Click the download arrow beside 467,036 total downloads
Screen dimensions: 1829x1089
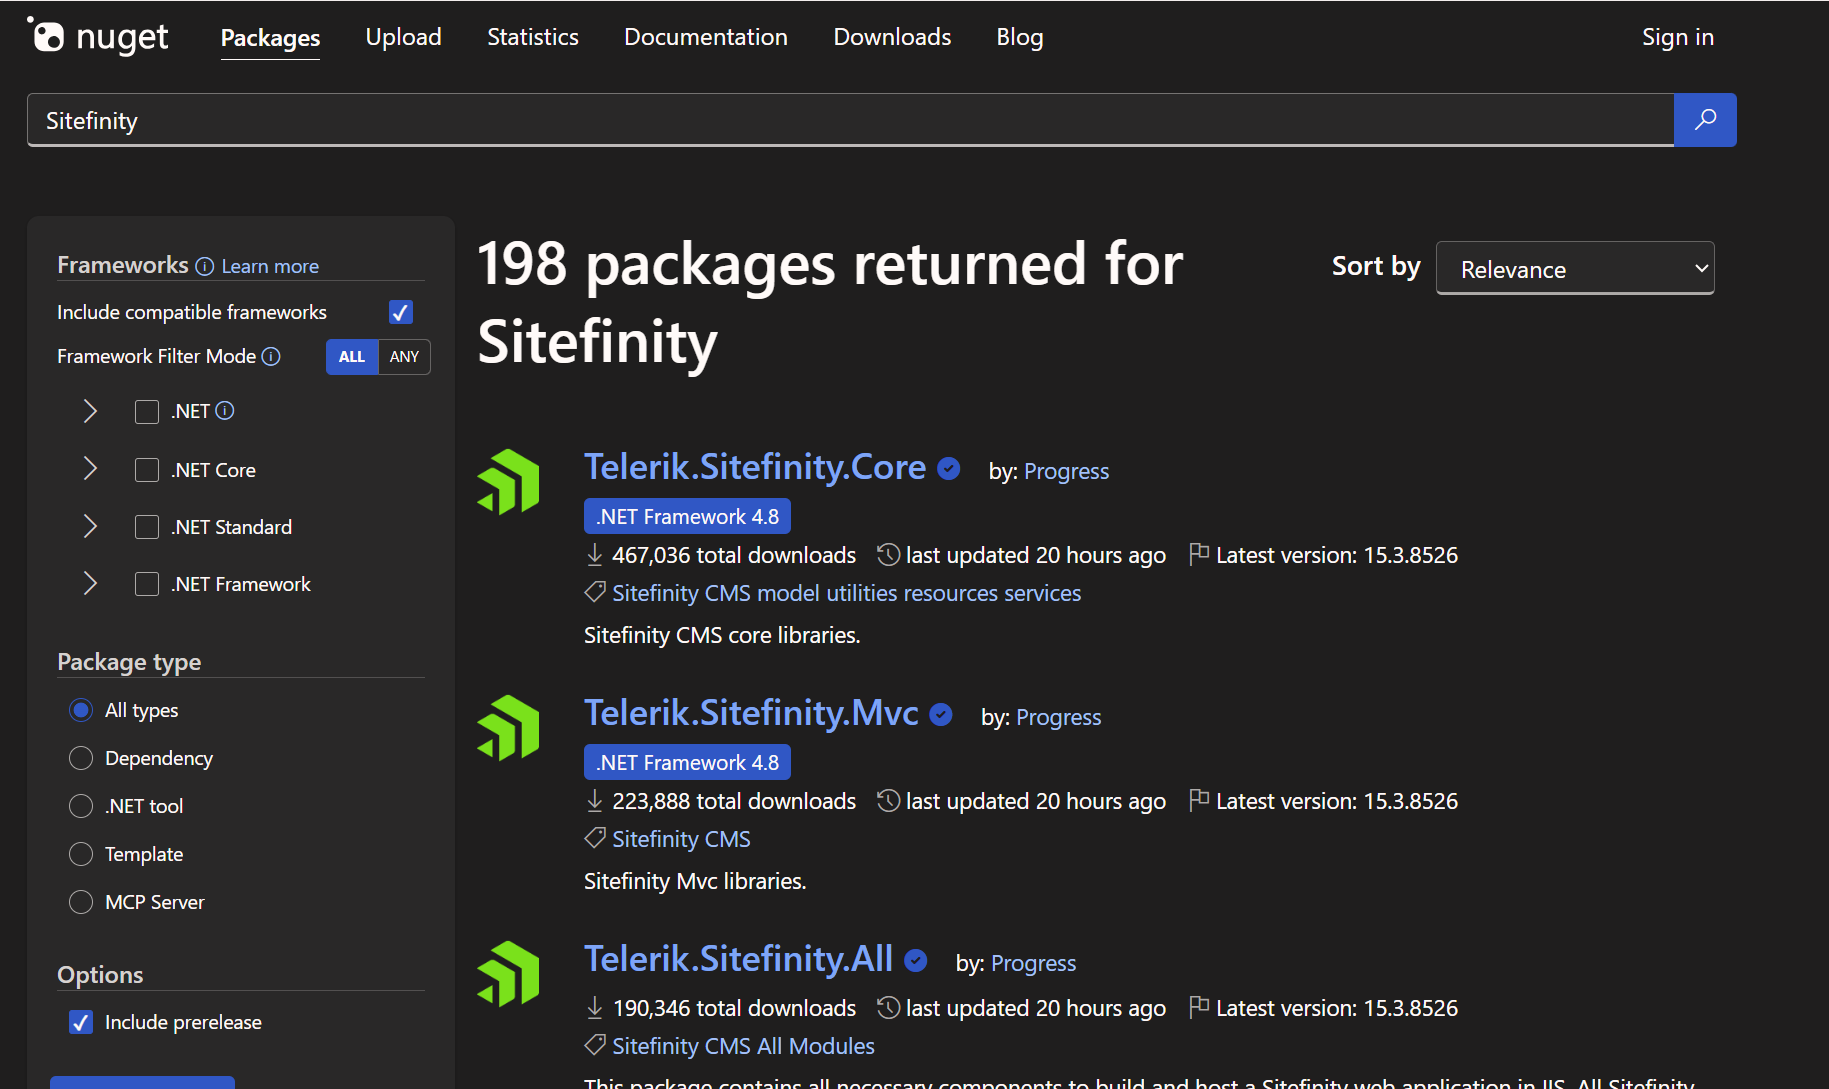pyautogui.click(x=593, y=554)
